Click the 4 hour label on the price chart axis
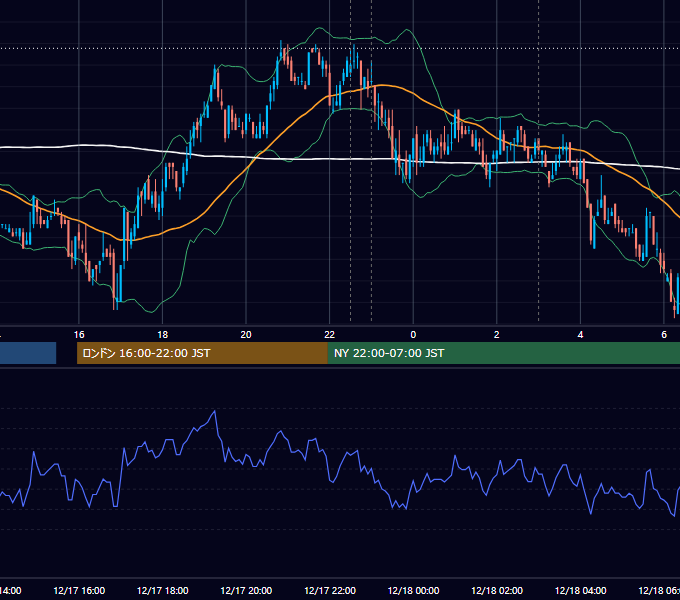Viewport: 680px width, 600px height. coord(580,335)
